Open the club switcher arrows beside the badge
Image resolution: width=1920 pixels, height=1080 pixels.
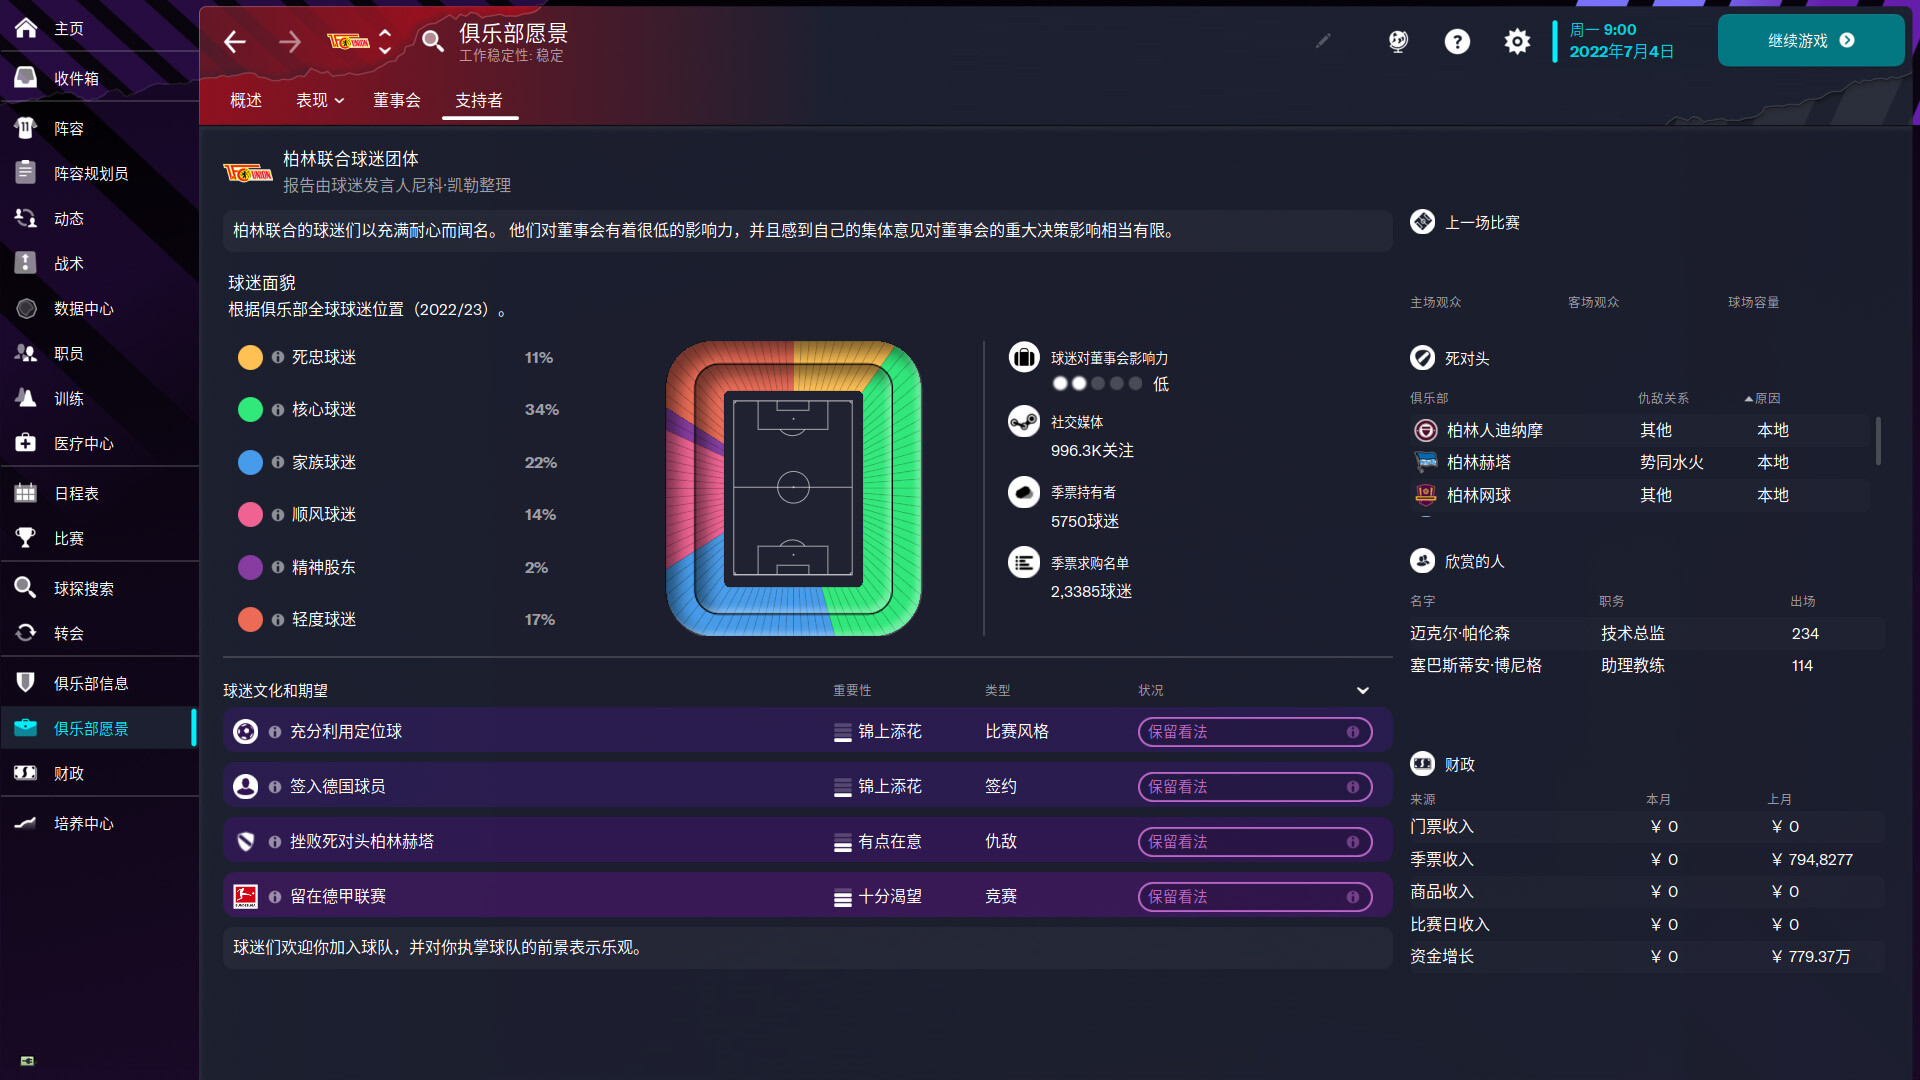pyautogui.click(x=383, y=42)
